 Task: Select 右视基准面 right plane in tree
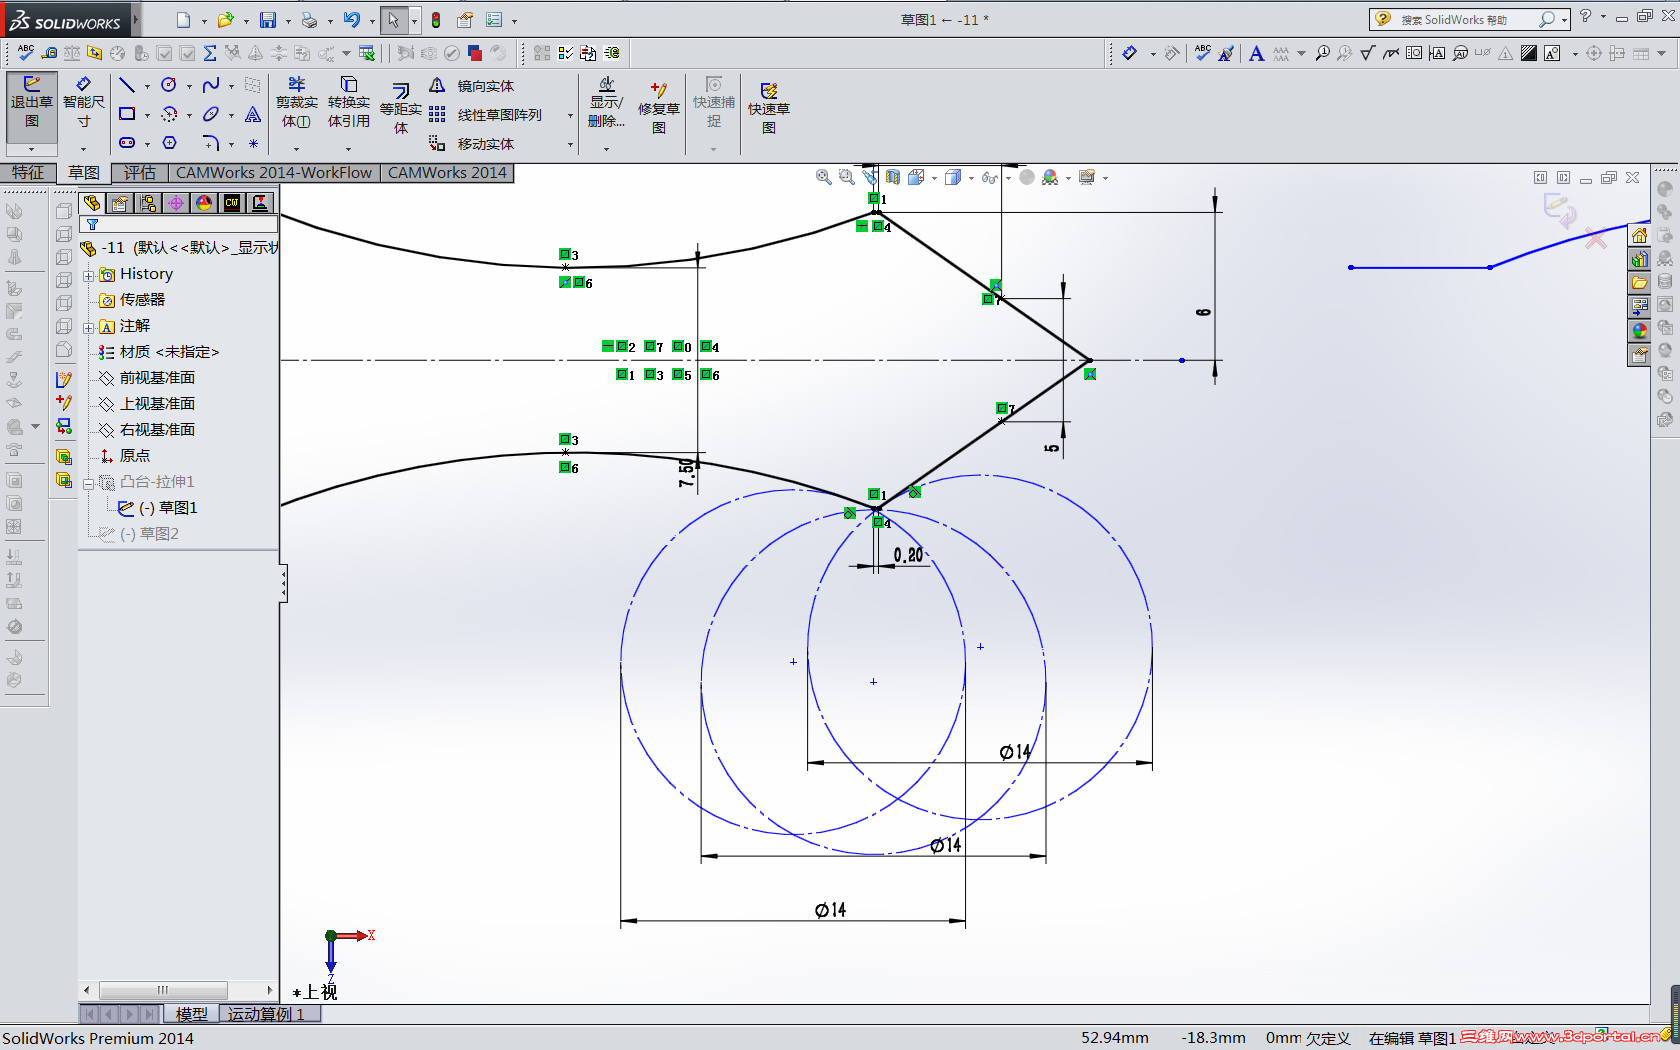[147, 430]
